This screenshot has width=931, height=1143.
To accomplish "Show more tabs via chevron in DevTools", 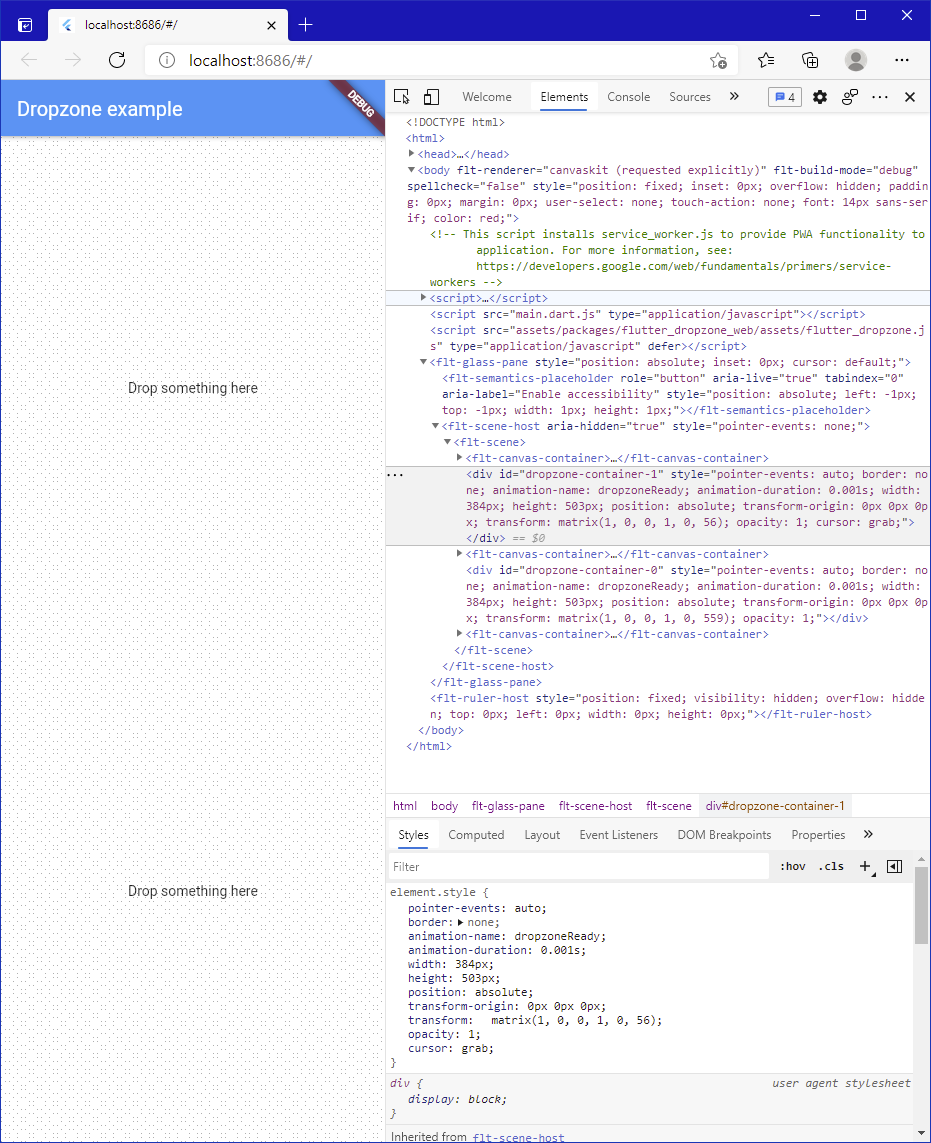I will tap(733, 96).
